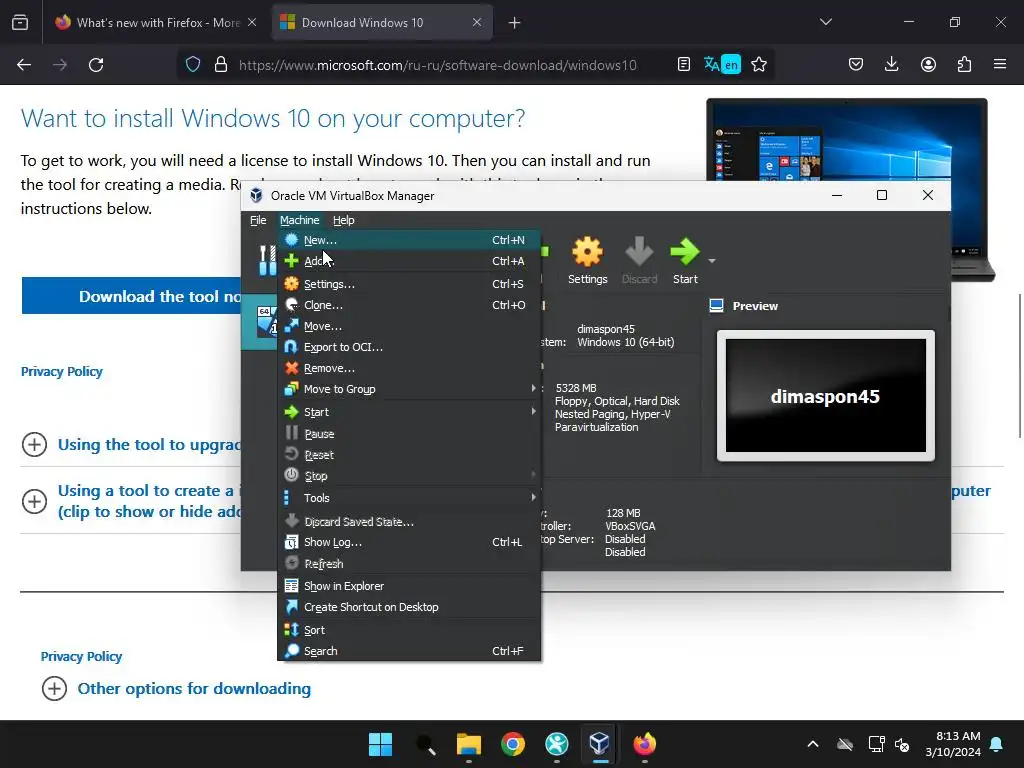Select Show in Explorer entry
This screenshot has height=768, width=1024.
409,586
